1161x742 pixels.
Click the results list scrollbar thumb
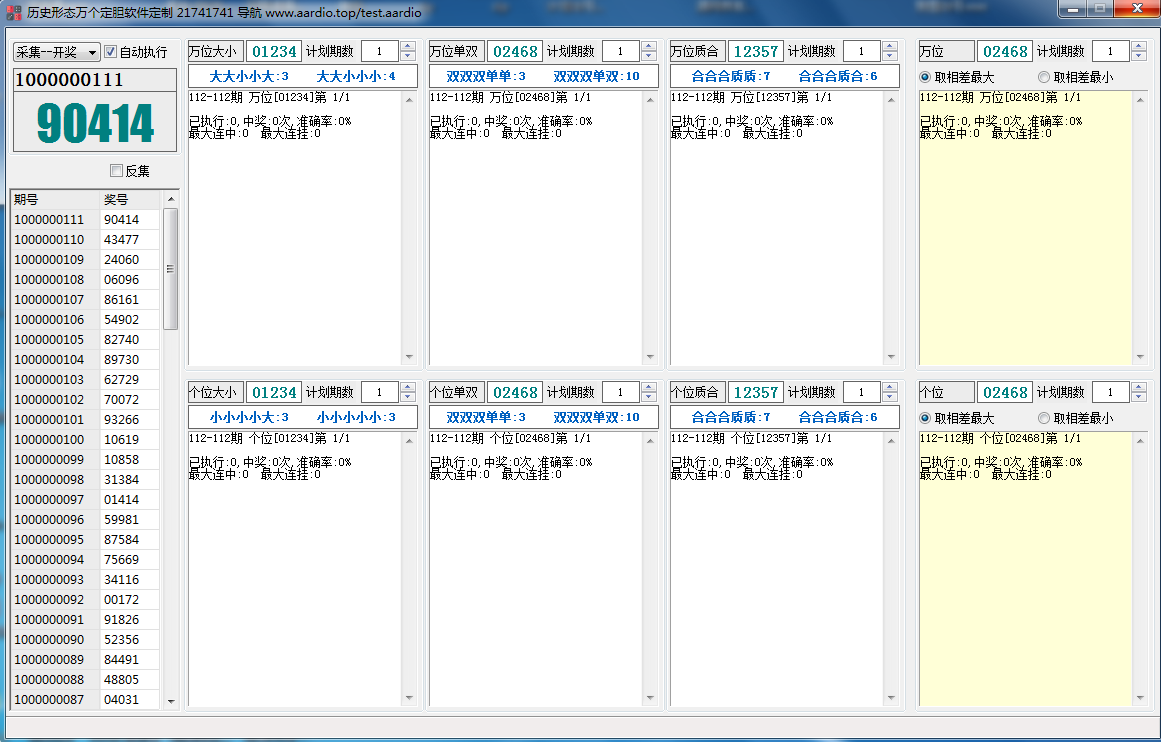[170, 268]
